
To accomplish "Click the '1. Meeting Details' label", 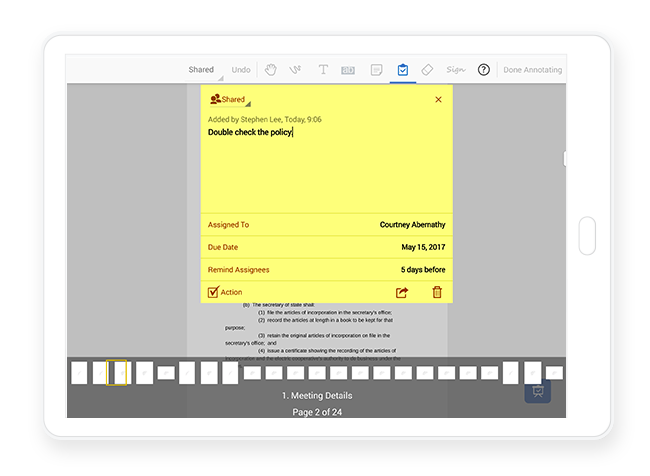I will coord(317,396).
